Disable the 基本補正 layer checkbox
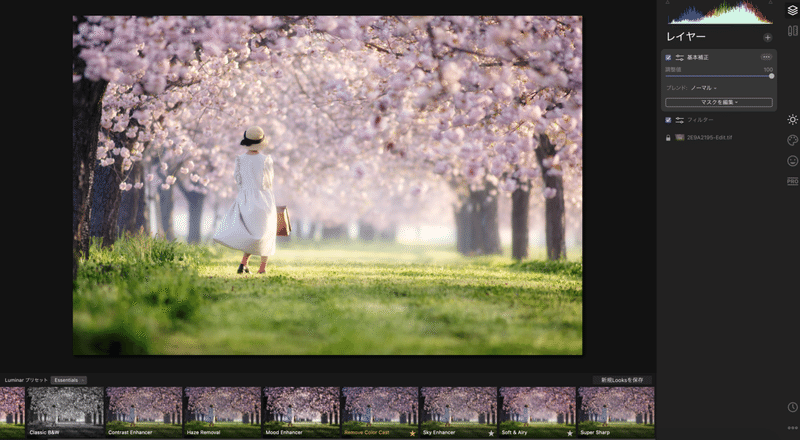The width and height of the screenshot is (800, 440). 668,58
